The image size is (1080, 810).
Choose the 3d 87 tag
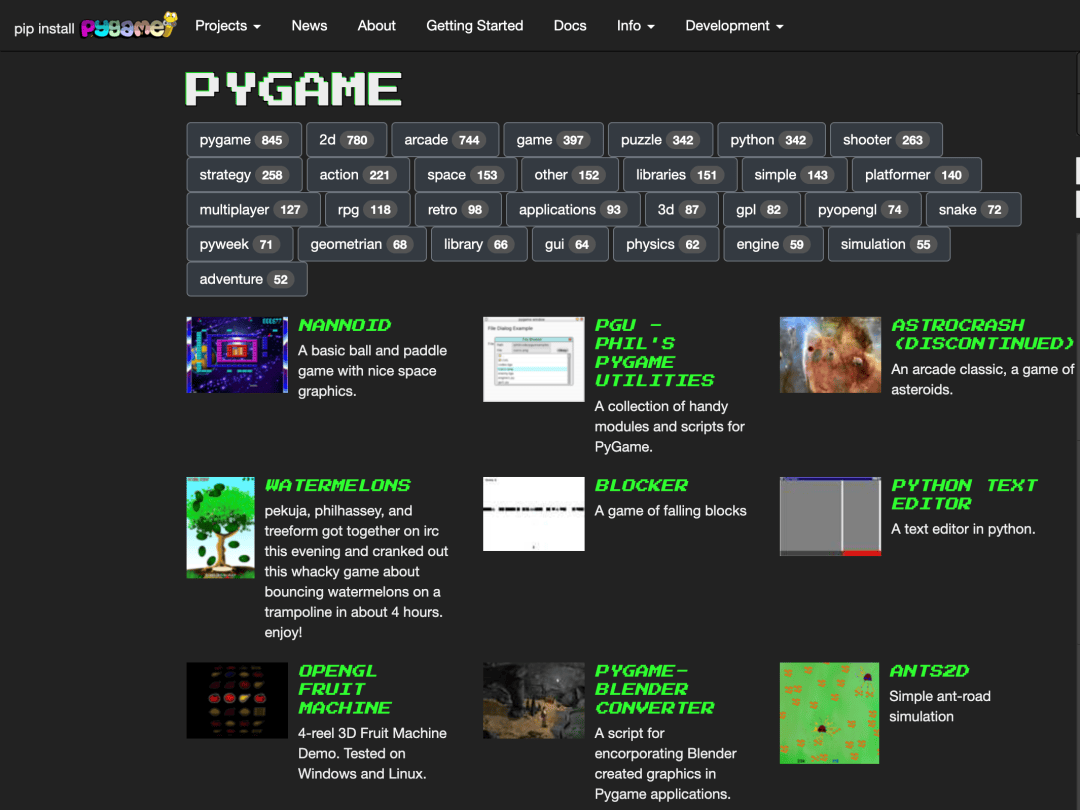click(x=681, y=209)
